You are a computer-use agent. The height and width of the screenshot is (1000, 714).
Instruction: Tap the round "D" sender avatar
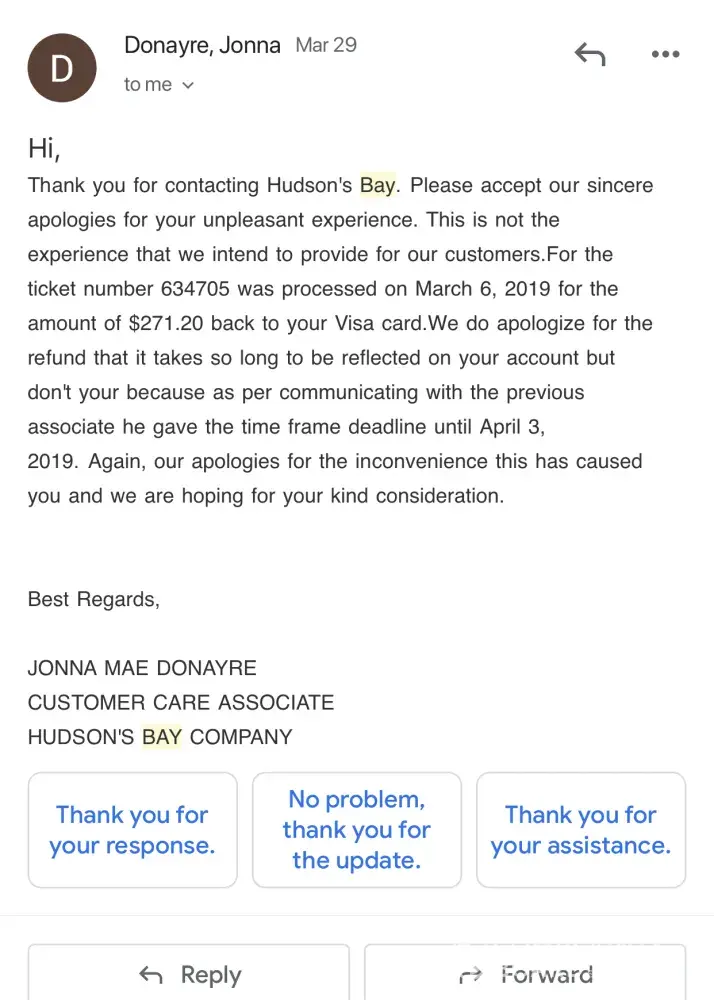click(x=62, y=68)
